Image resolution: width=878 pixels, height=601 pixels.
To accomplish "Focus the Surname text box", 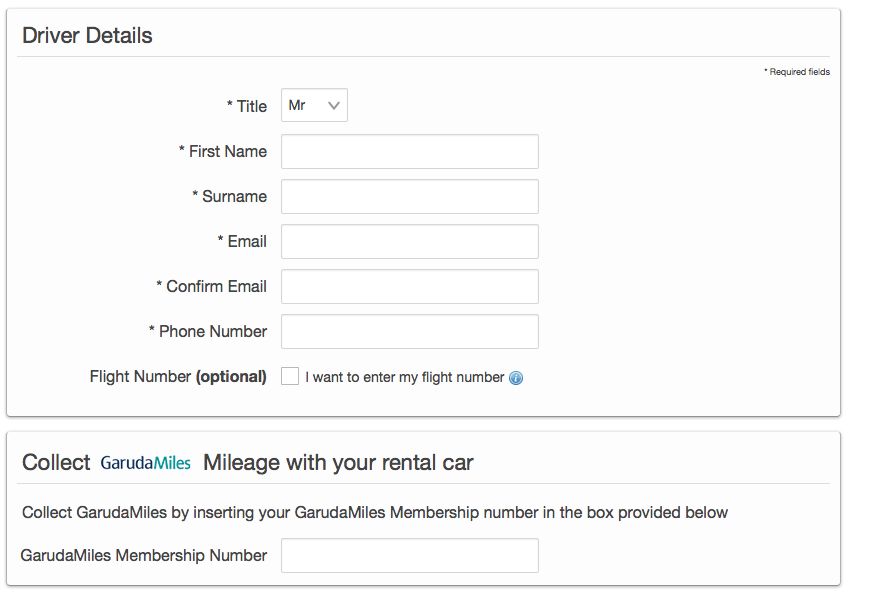I will click(409, 197).
